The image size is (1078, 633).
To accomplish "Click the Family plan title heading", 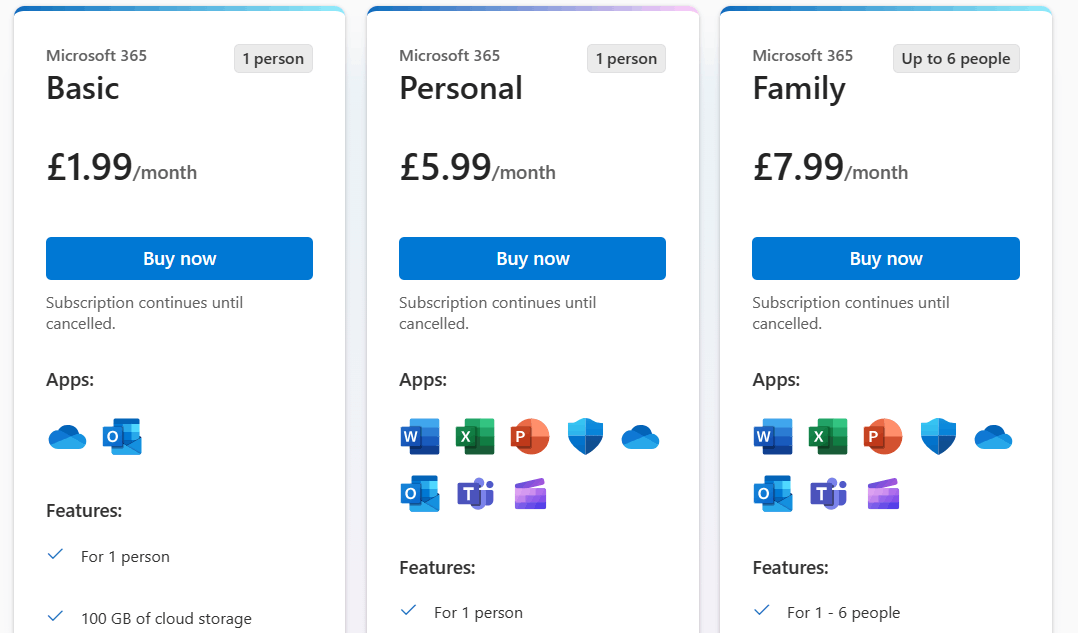I will (x=799, y=89).
